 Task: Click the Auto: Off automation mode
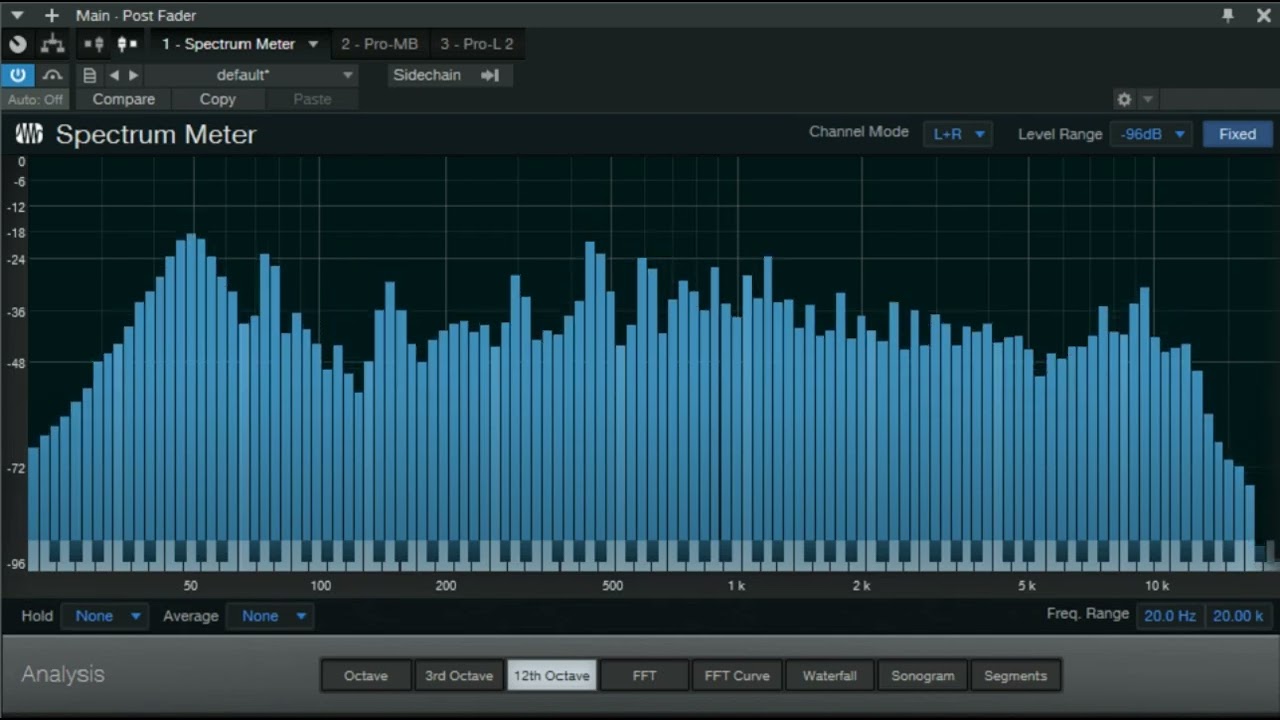tap(35, 99)
